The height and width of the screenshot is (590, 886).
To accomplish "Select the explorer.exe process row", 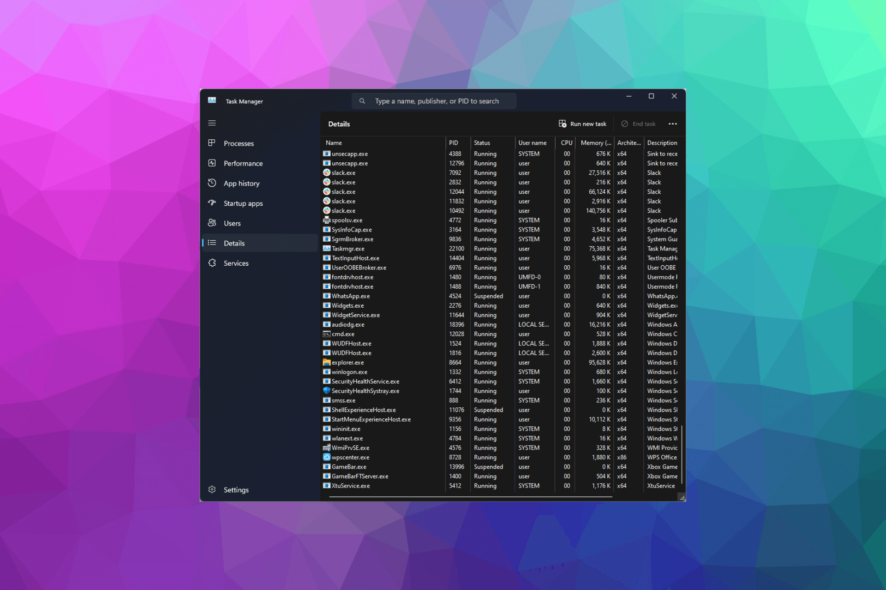I will (x=501, y=362).
